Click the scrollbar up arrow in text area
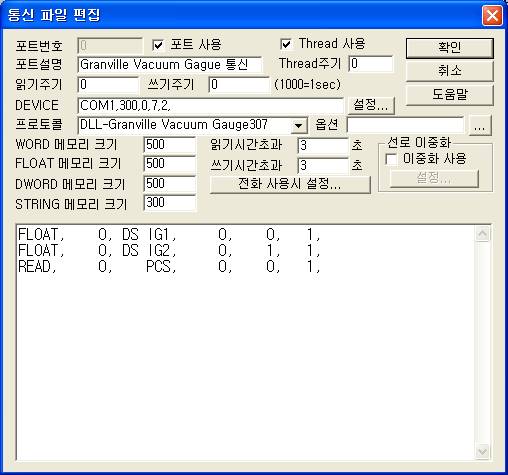The width and height of the screenshot is (508, 475). 482,234
